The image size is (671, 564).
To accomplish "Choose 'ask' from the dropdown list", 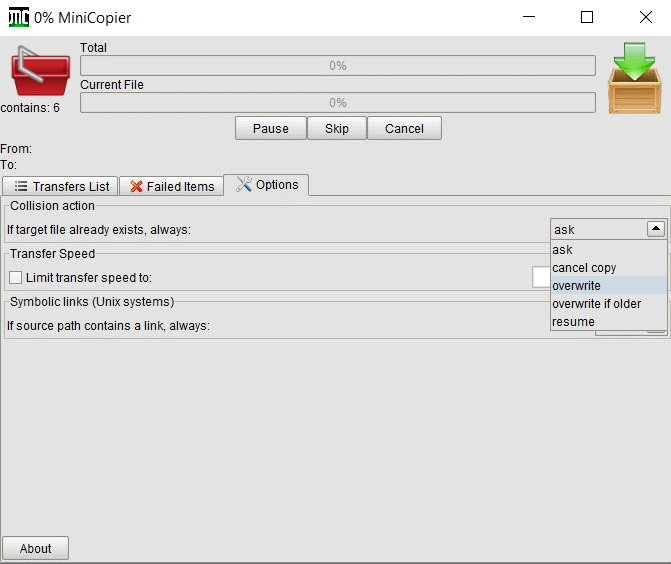I will pos(609,249).
